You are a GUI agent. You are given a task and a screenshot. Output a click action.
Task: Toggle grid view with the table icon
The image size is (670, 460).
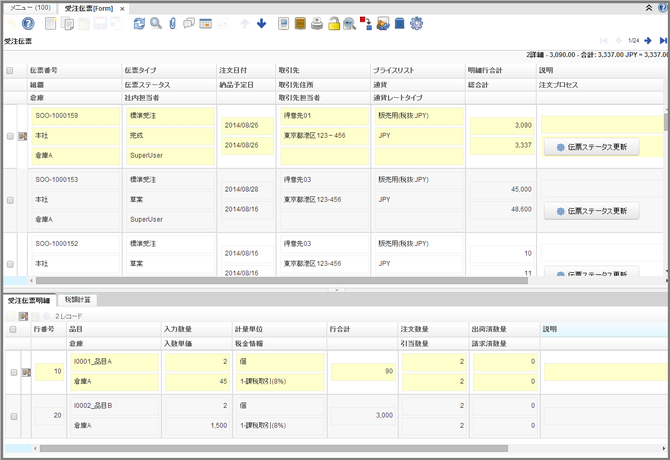[206, 23]
